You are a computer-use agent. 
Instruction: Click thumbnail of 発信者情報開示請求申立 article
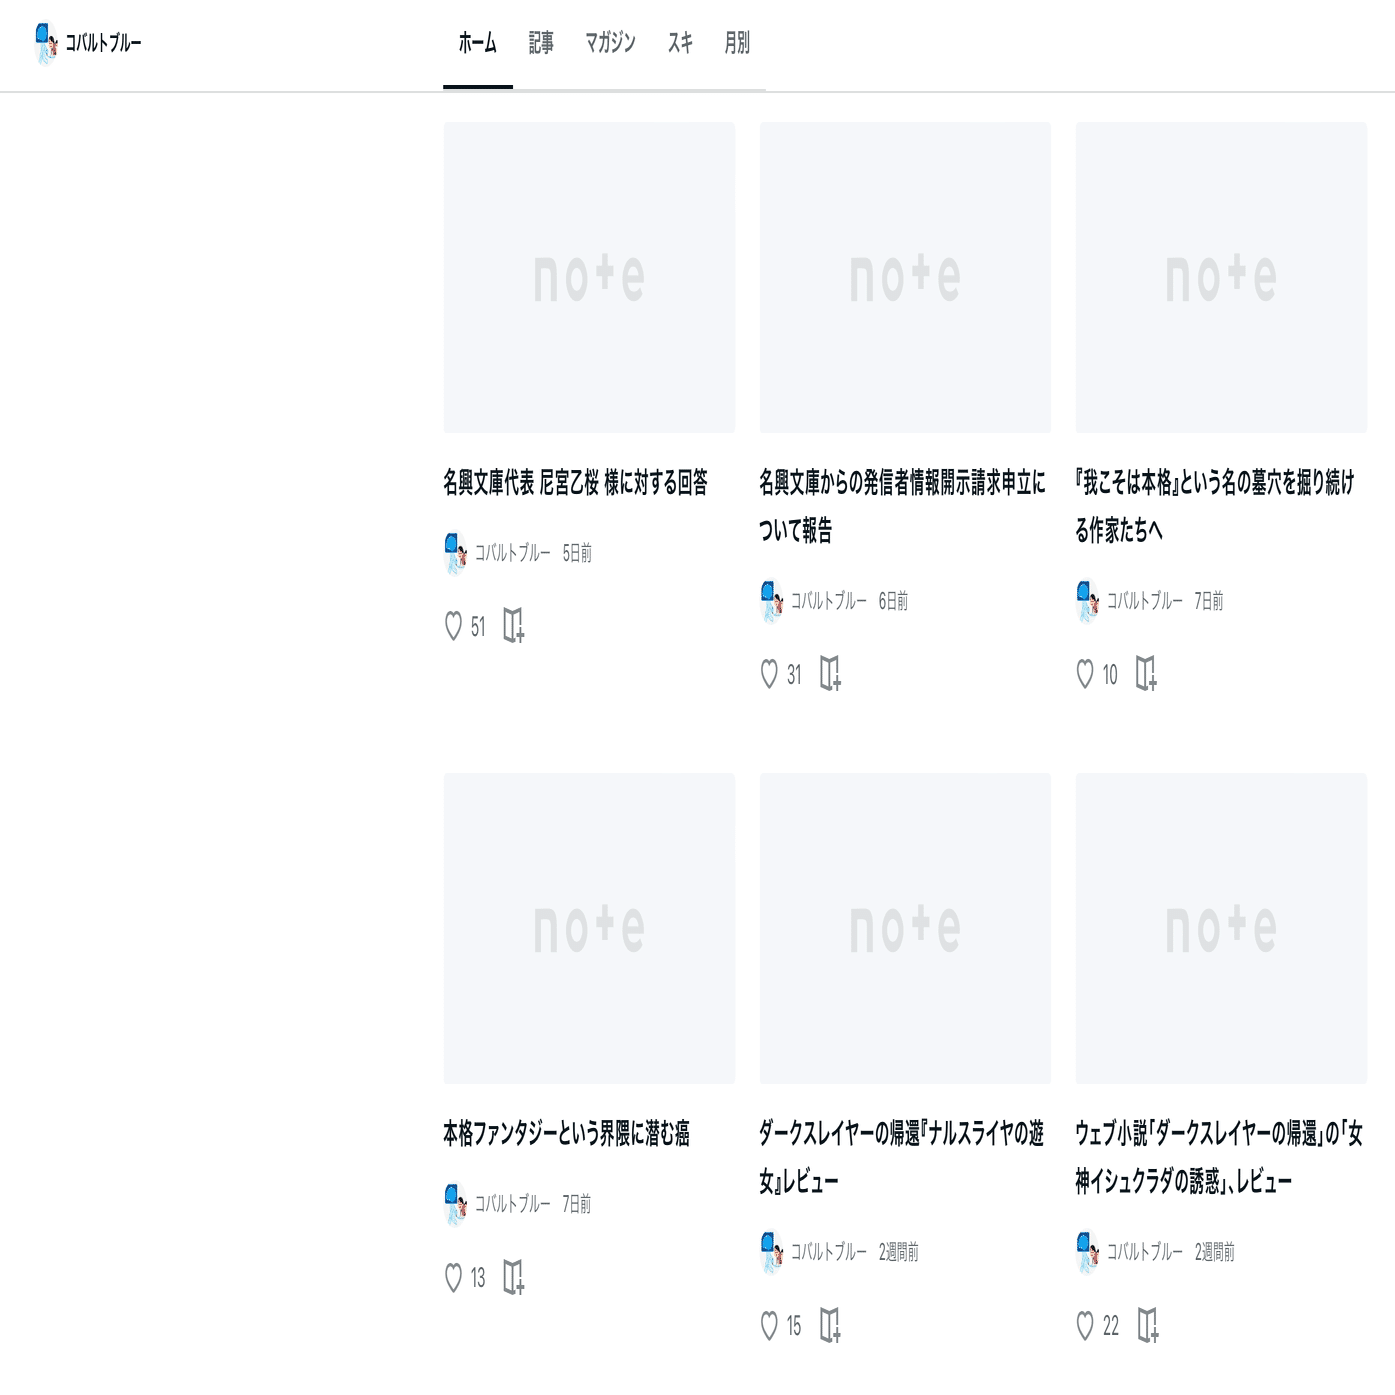coord(905,278)
